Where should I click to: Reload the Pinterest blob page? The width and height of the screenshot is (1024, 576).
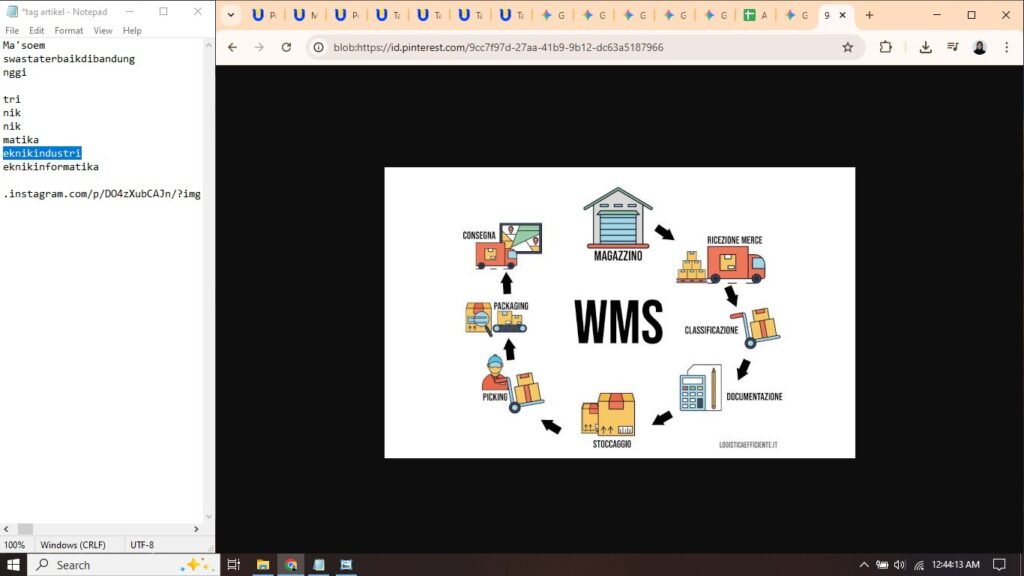[x=286, y=47]
